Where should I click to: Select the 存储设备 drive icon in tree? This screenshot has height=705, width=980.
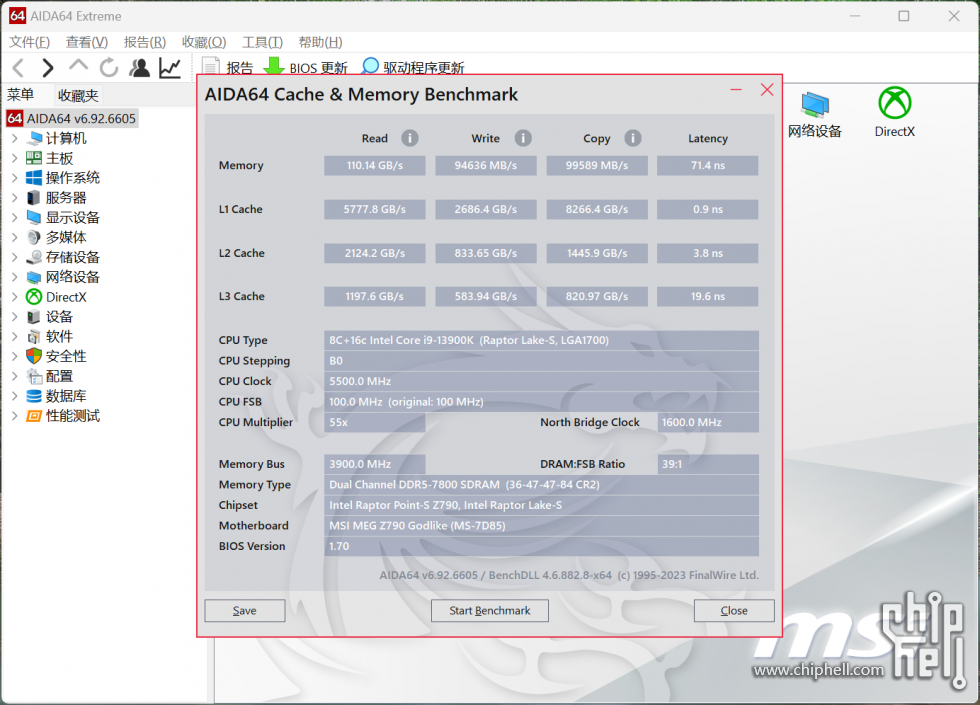(34, 257)
